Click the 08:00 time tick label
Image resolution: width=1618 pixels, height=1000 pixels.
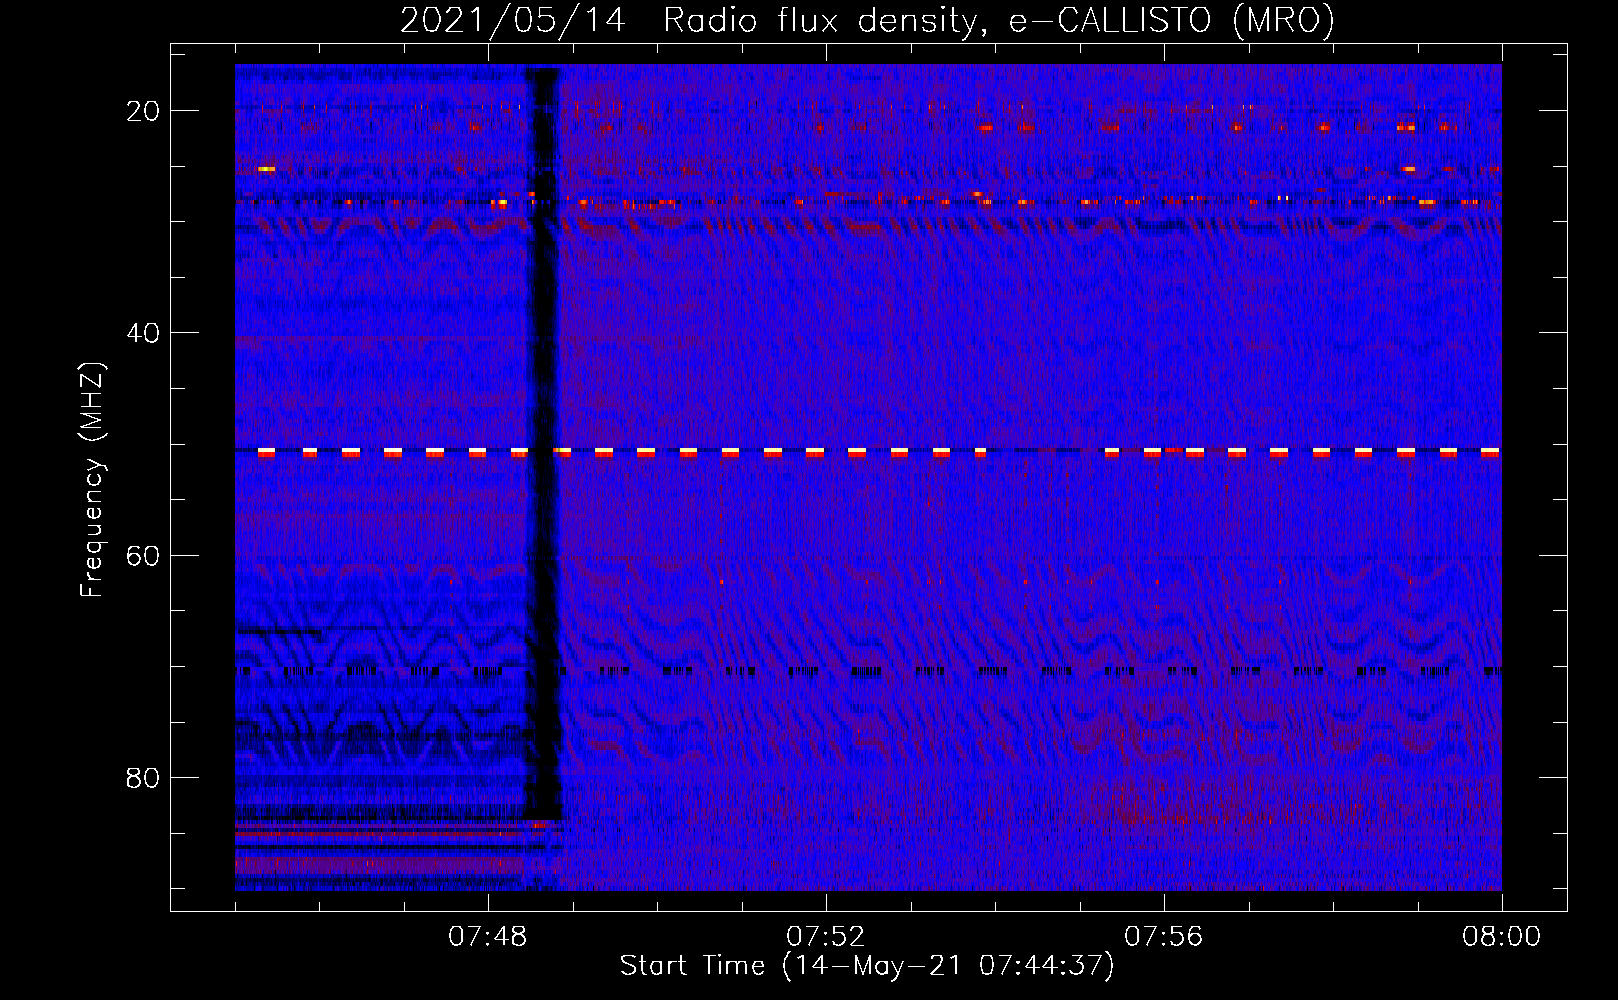1502,937
